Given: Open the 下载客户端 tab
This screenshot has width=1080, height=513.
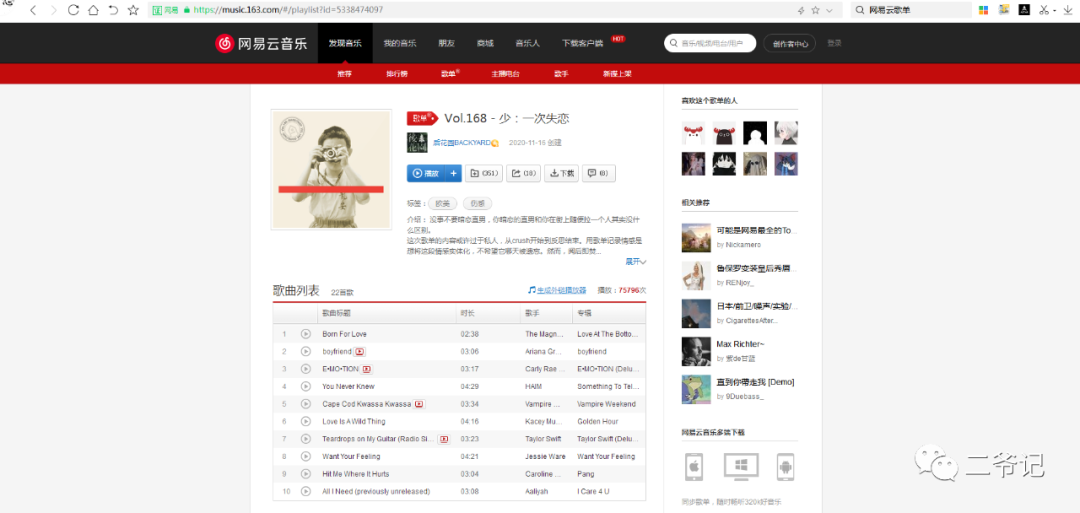Looking at the screenshot, I should tap(583, 43).
